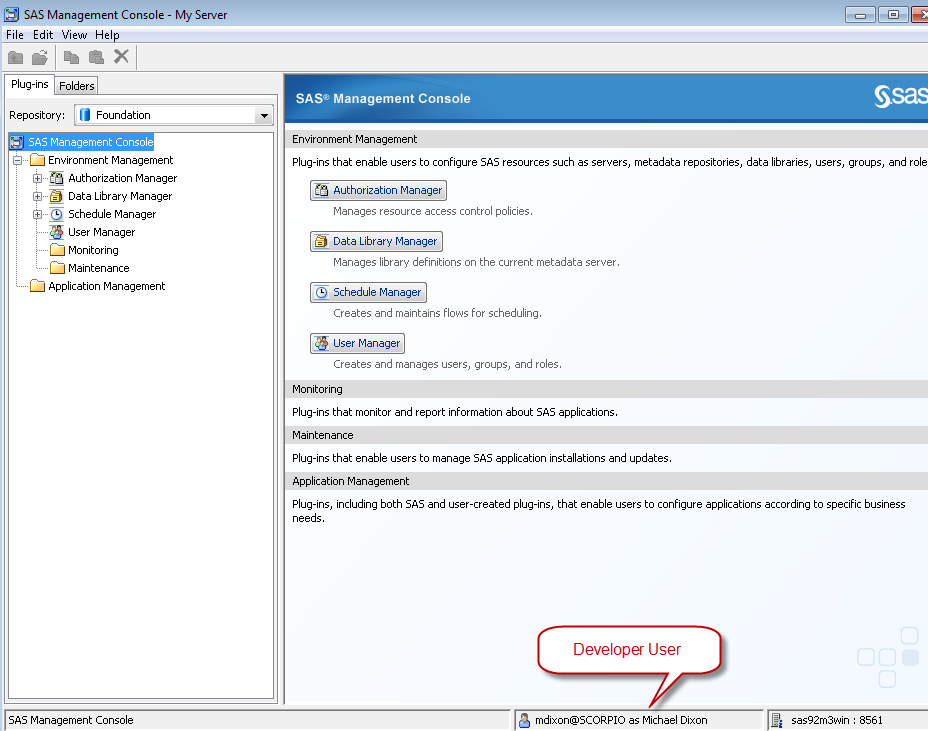Select Authorization Manager tree label
This screenshot has height=731, width=928.
[x=123, y=178]
